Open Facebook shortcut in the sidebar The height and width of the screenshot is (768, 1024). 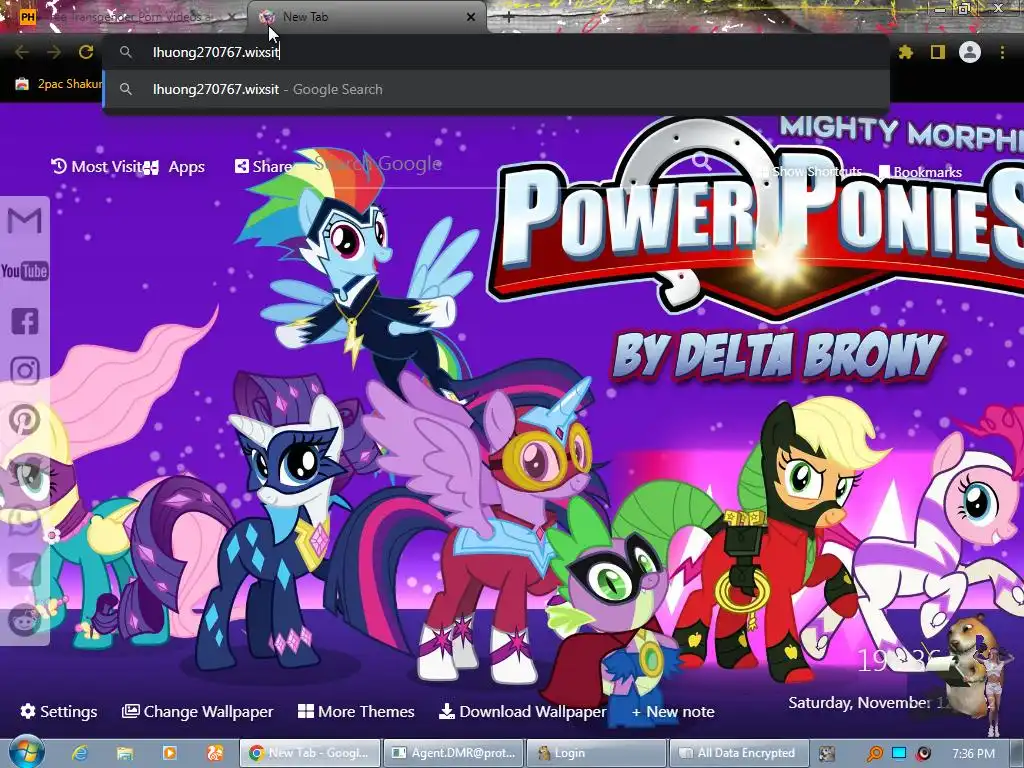point(25,321)
